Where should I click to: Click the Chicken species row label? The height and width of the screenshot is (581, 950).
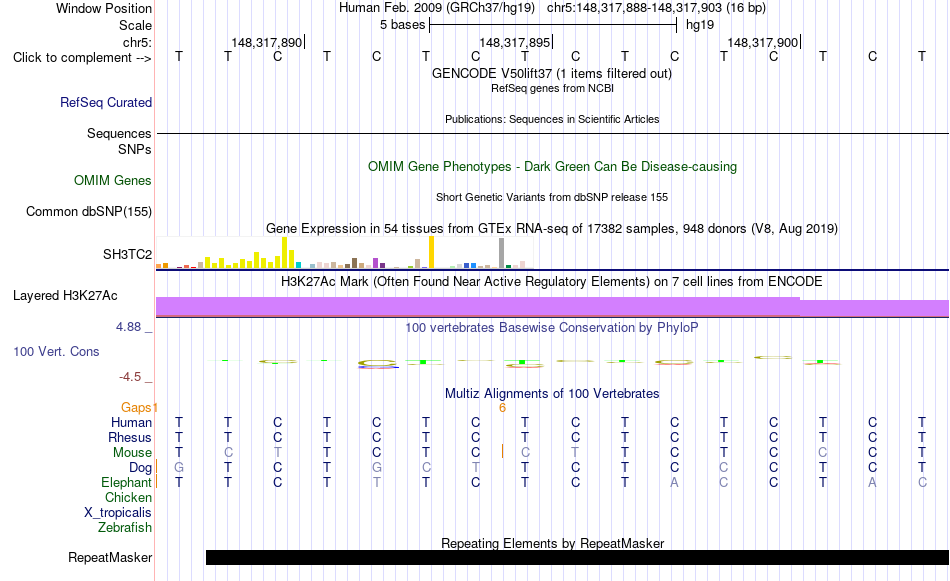coord(128,497)
